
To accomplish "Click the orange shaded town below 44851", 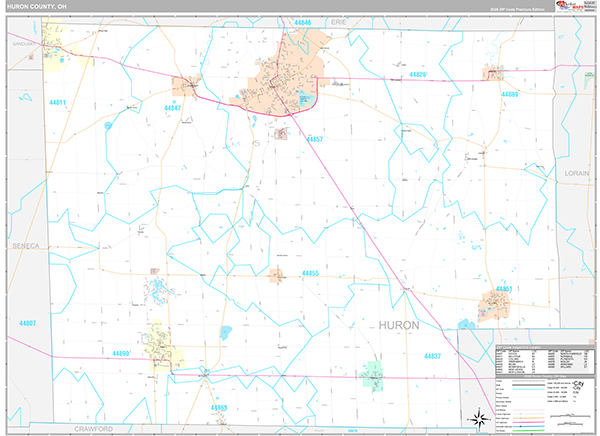I will point(494,304).
